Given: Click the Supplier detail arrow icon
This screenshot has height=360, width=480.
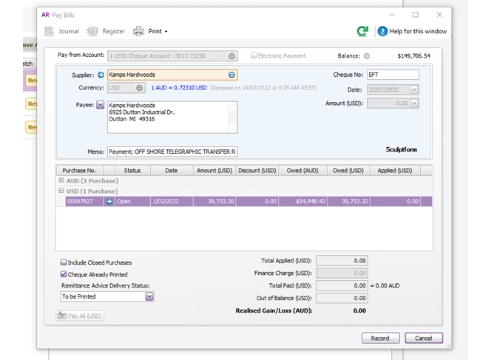Looking at the screenshot, I should [x=101, y=75].
